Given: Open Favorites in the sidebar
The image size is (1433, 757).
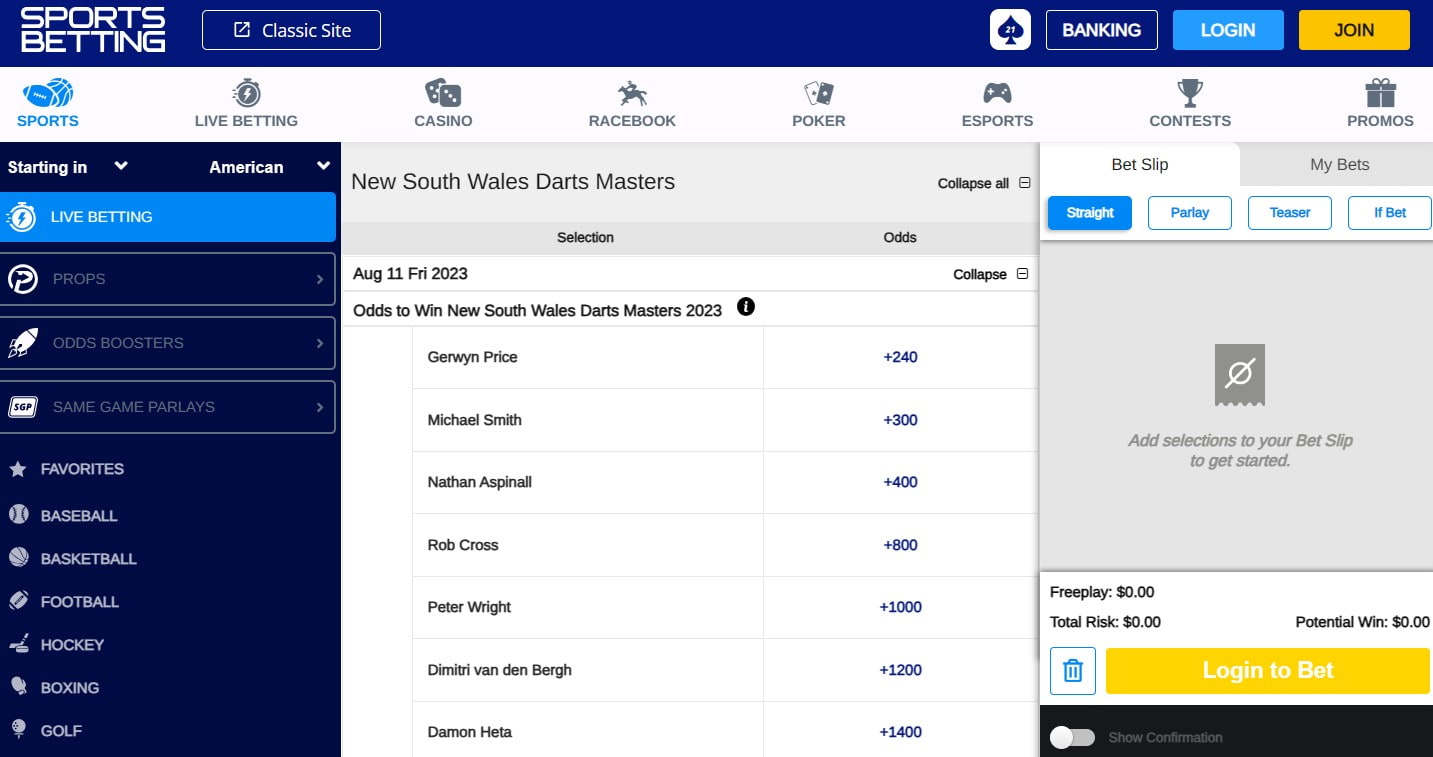Looking at the screenshot, I should tap(82, 469).
